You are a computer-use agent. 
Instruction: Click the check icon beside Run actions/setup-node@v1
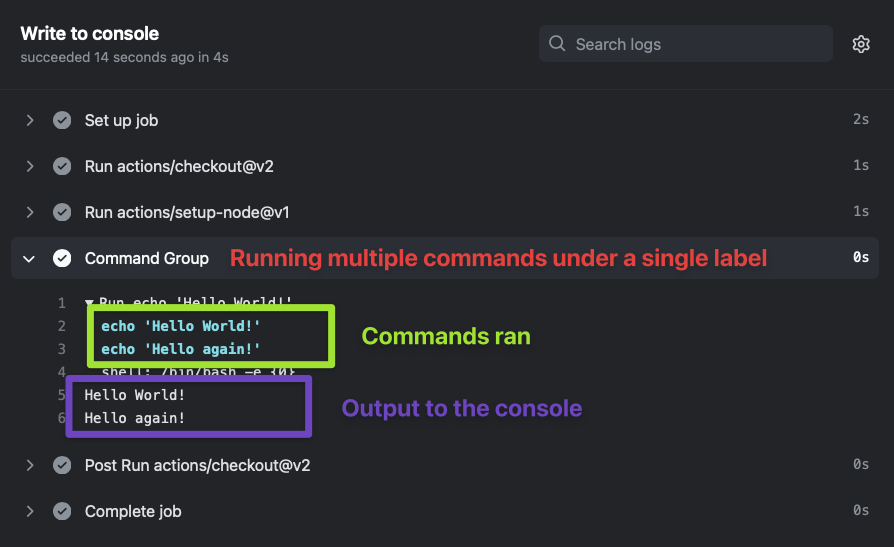coord(62,212)
